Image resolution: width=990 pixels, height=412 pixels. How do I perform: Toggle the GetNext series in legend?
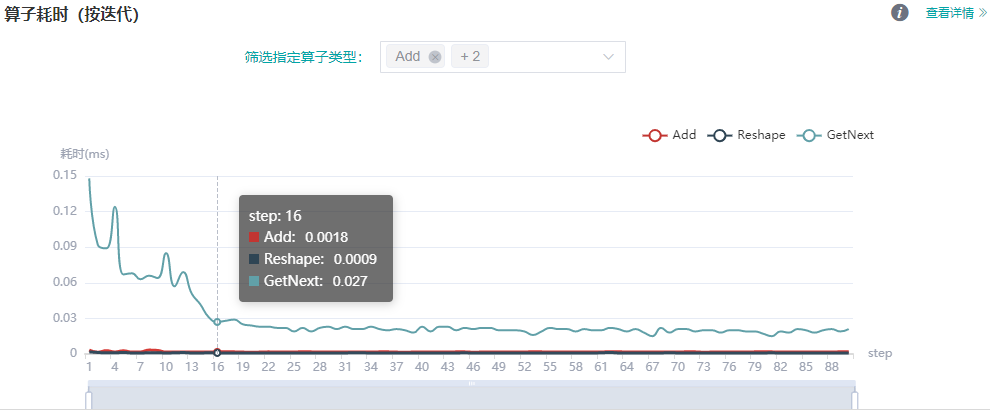[850, 135]
